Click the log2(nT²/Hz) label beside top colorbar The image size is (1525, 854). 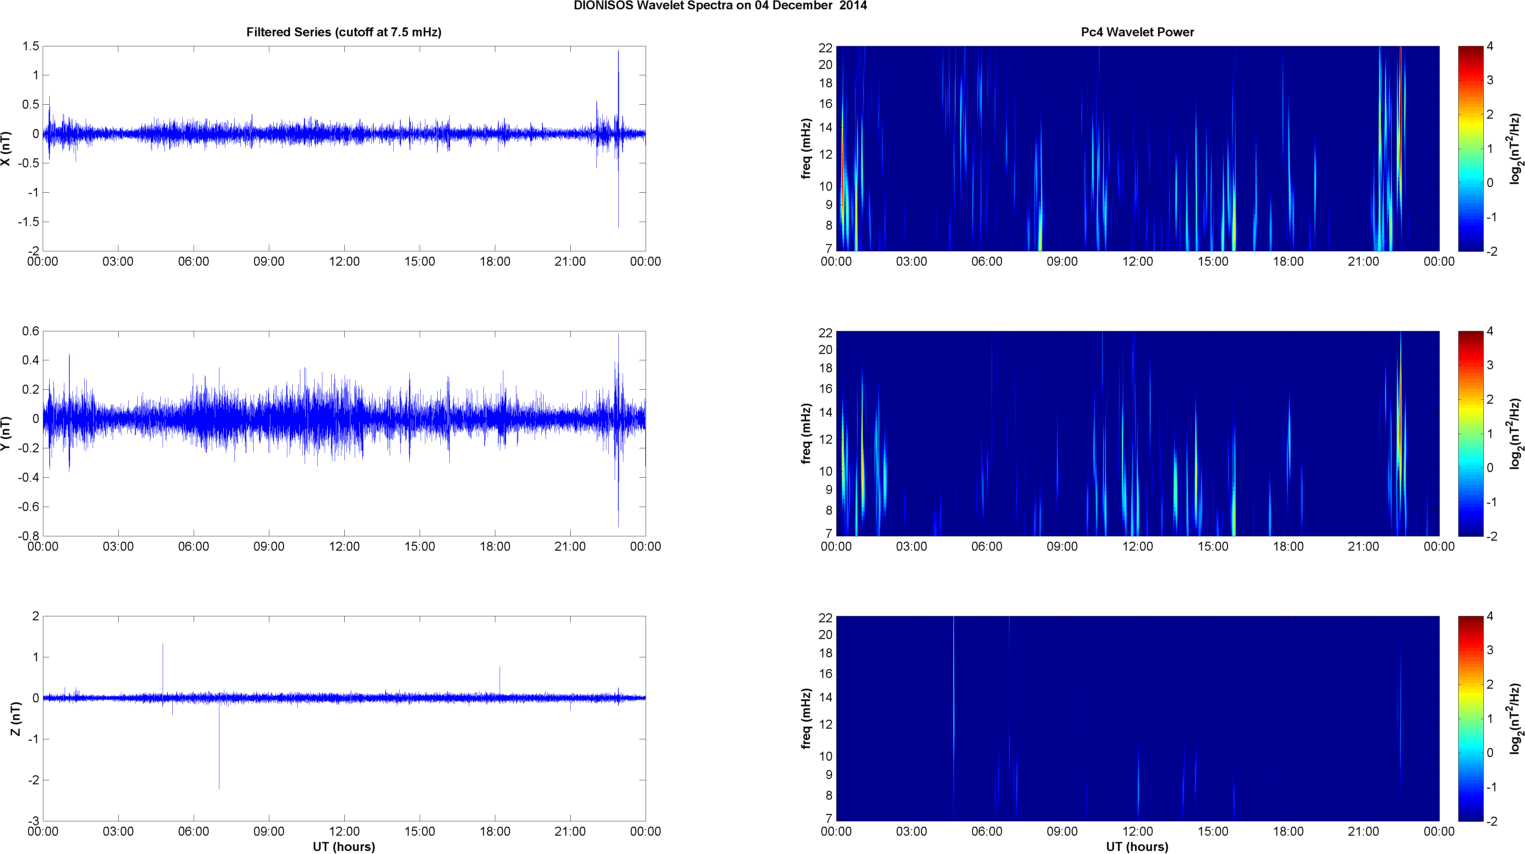[1516, 148]
